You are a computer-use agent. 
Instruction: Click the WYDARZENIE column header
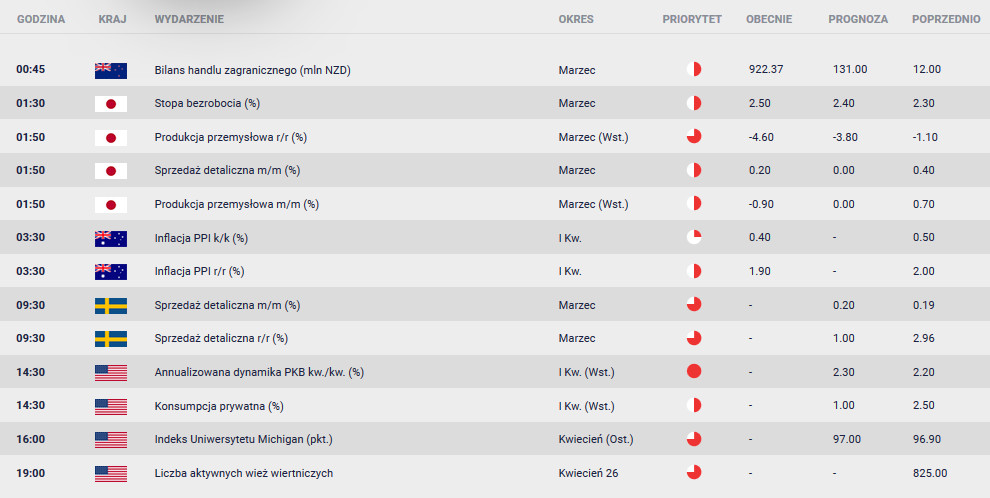189,19
